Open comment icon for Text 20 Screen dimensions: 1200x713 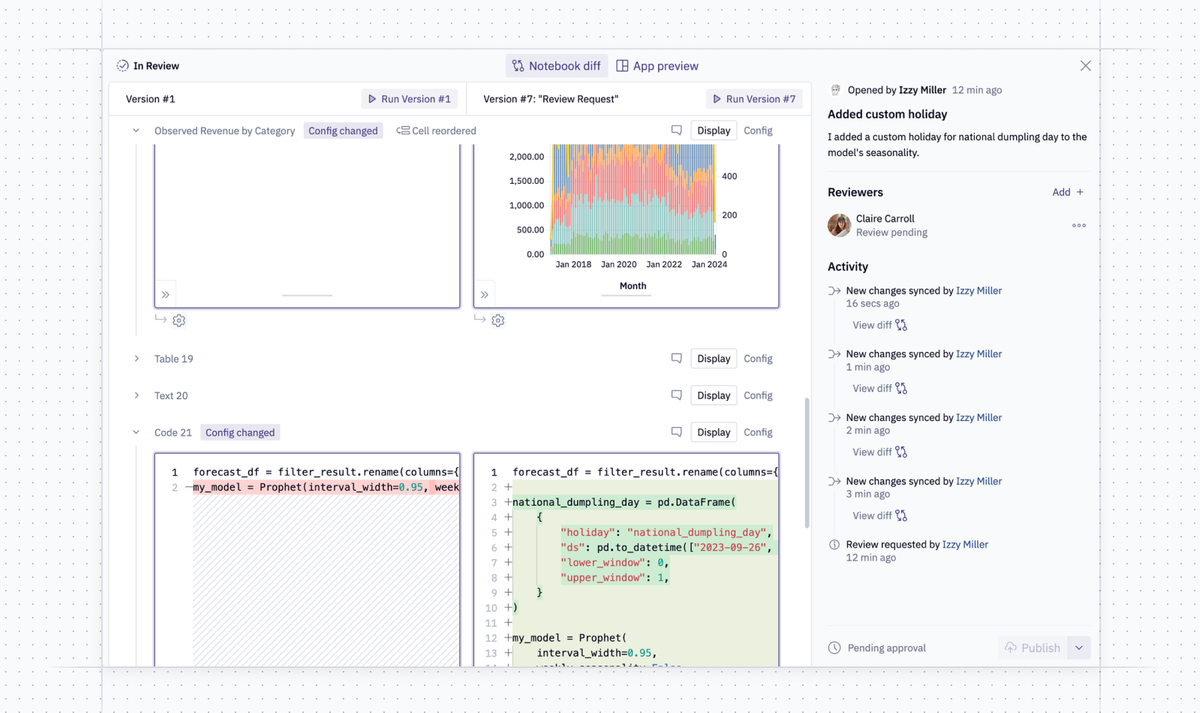[676, 396]
